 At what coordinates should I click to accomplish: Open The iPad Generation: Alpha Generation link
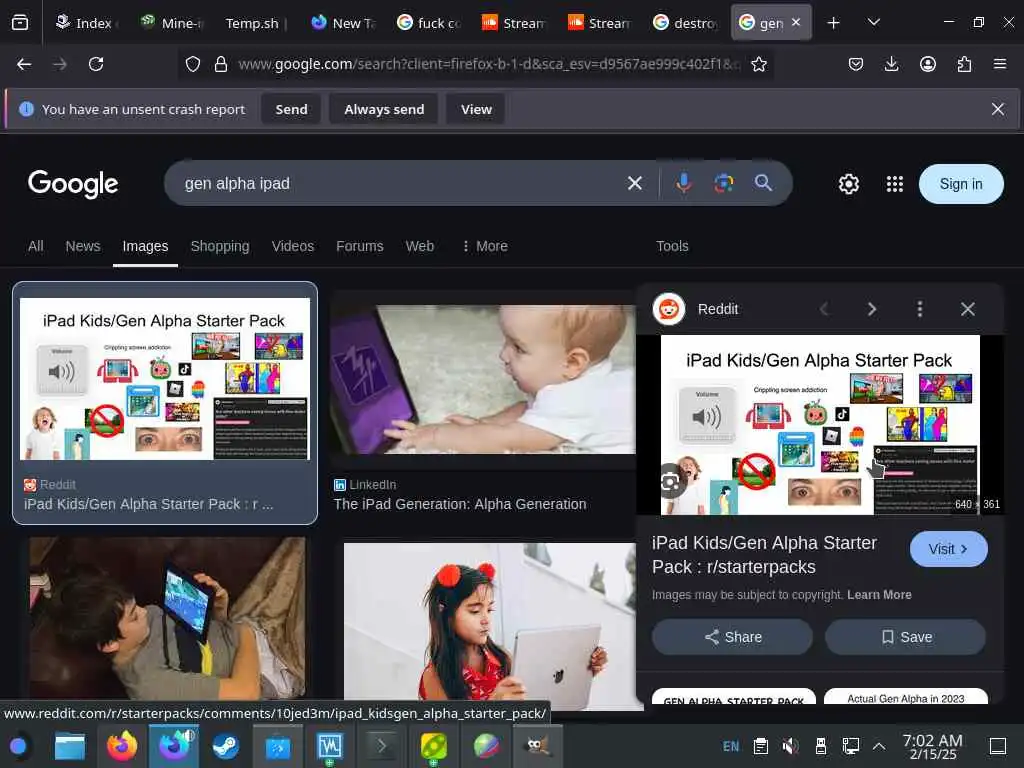coord(460,504)
